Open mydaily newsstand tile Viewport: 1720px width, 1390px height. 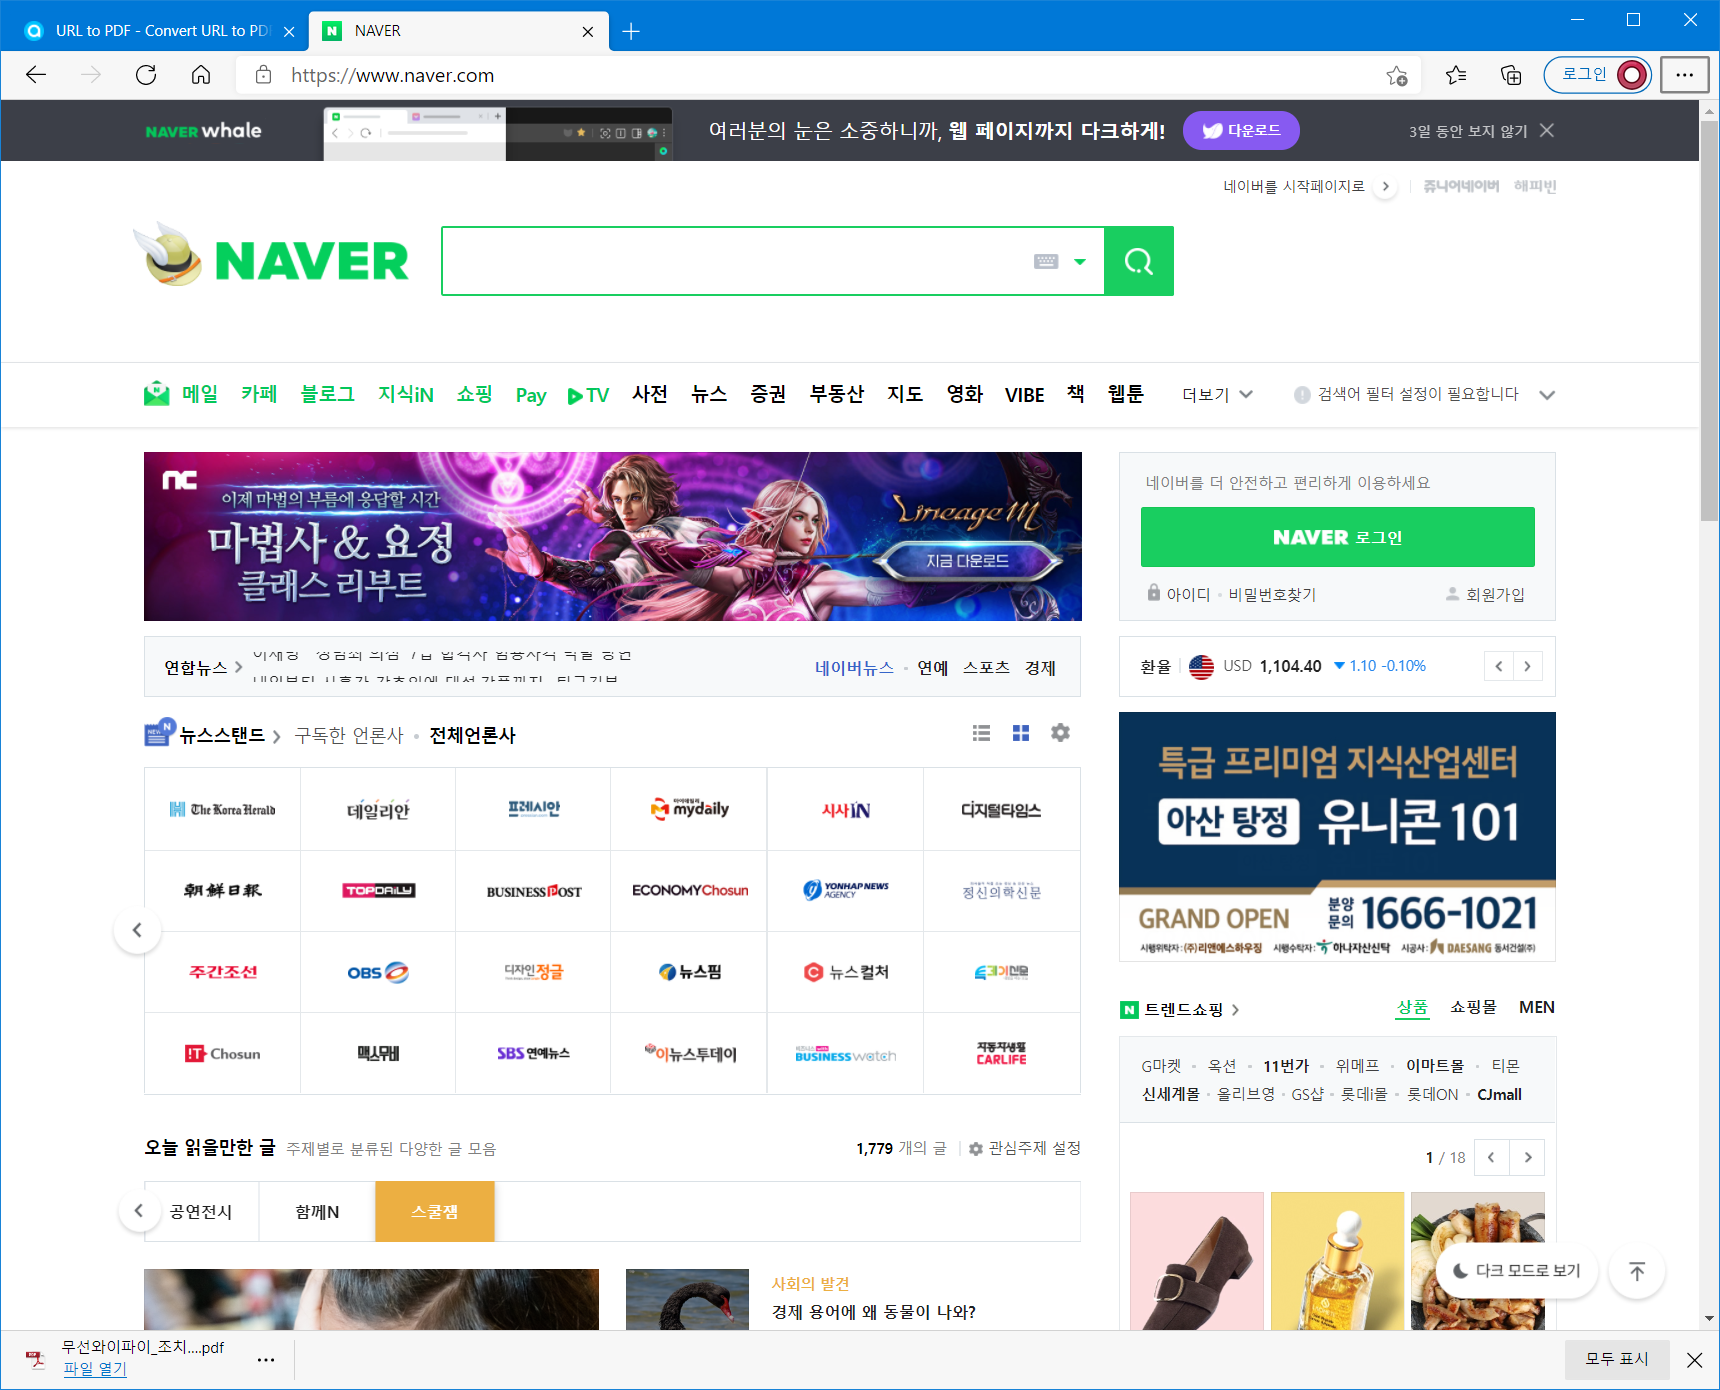point(689,809)
